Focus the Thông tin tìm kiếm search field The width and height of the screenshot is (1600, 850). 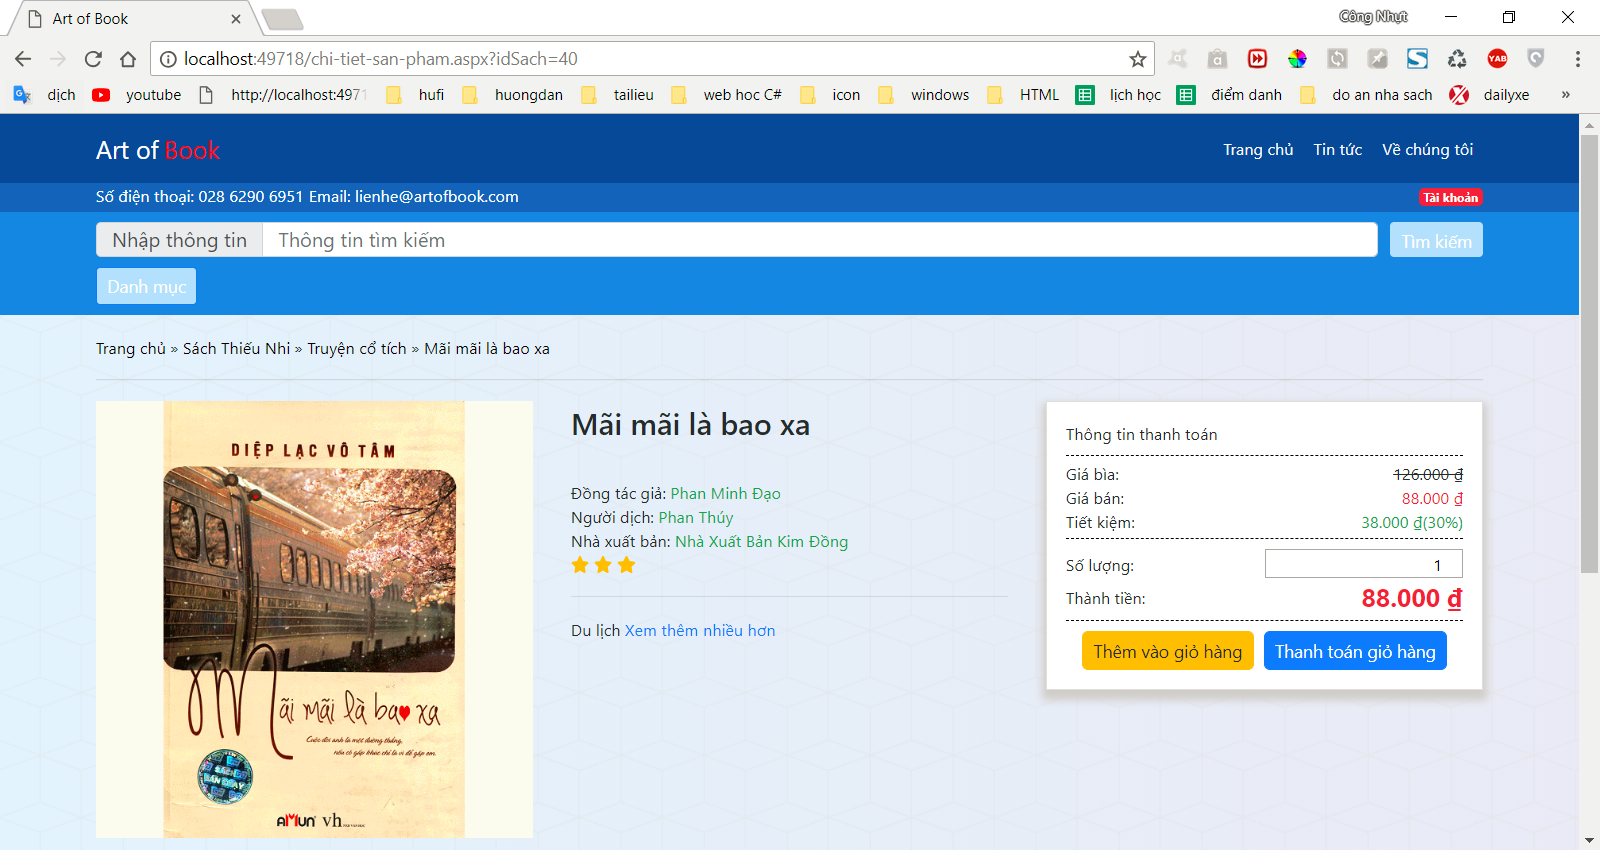820,240
